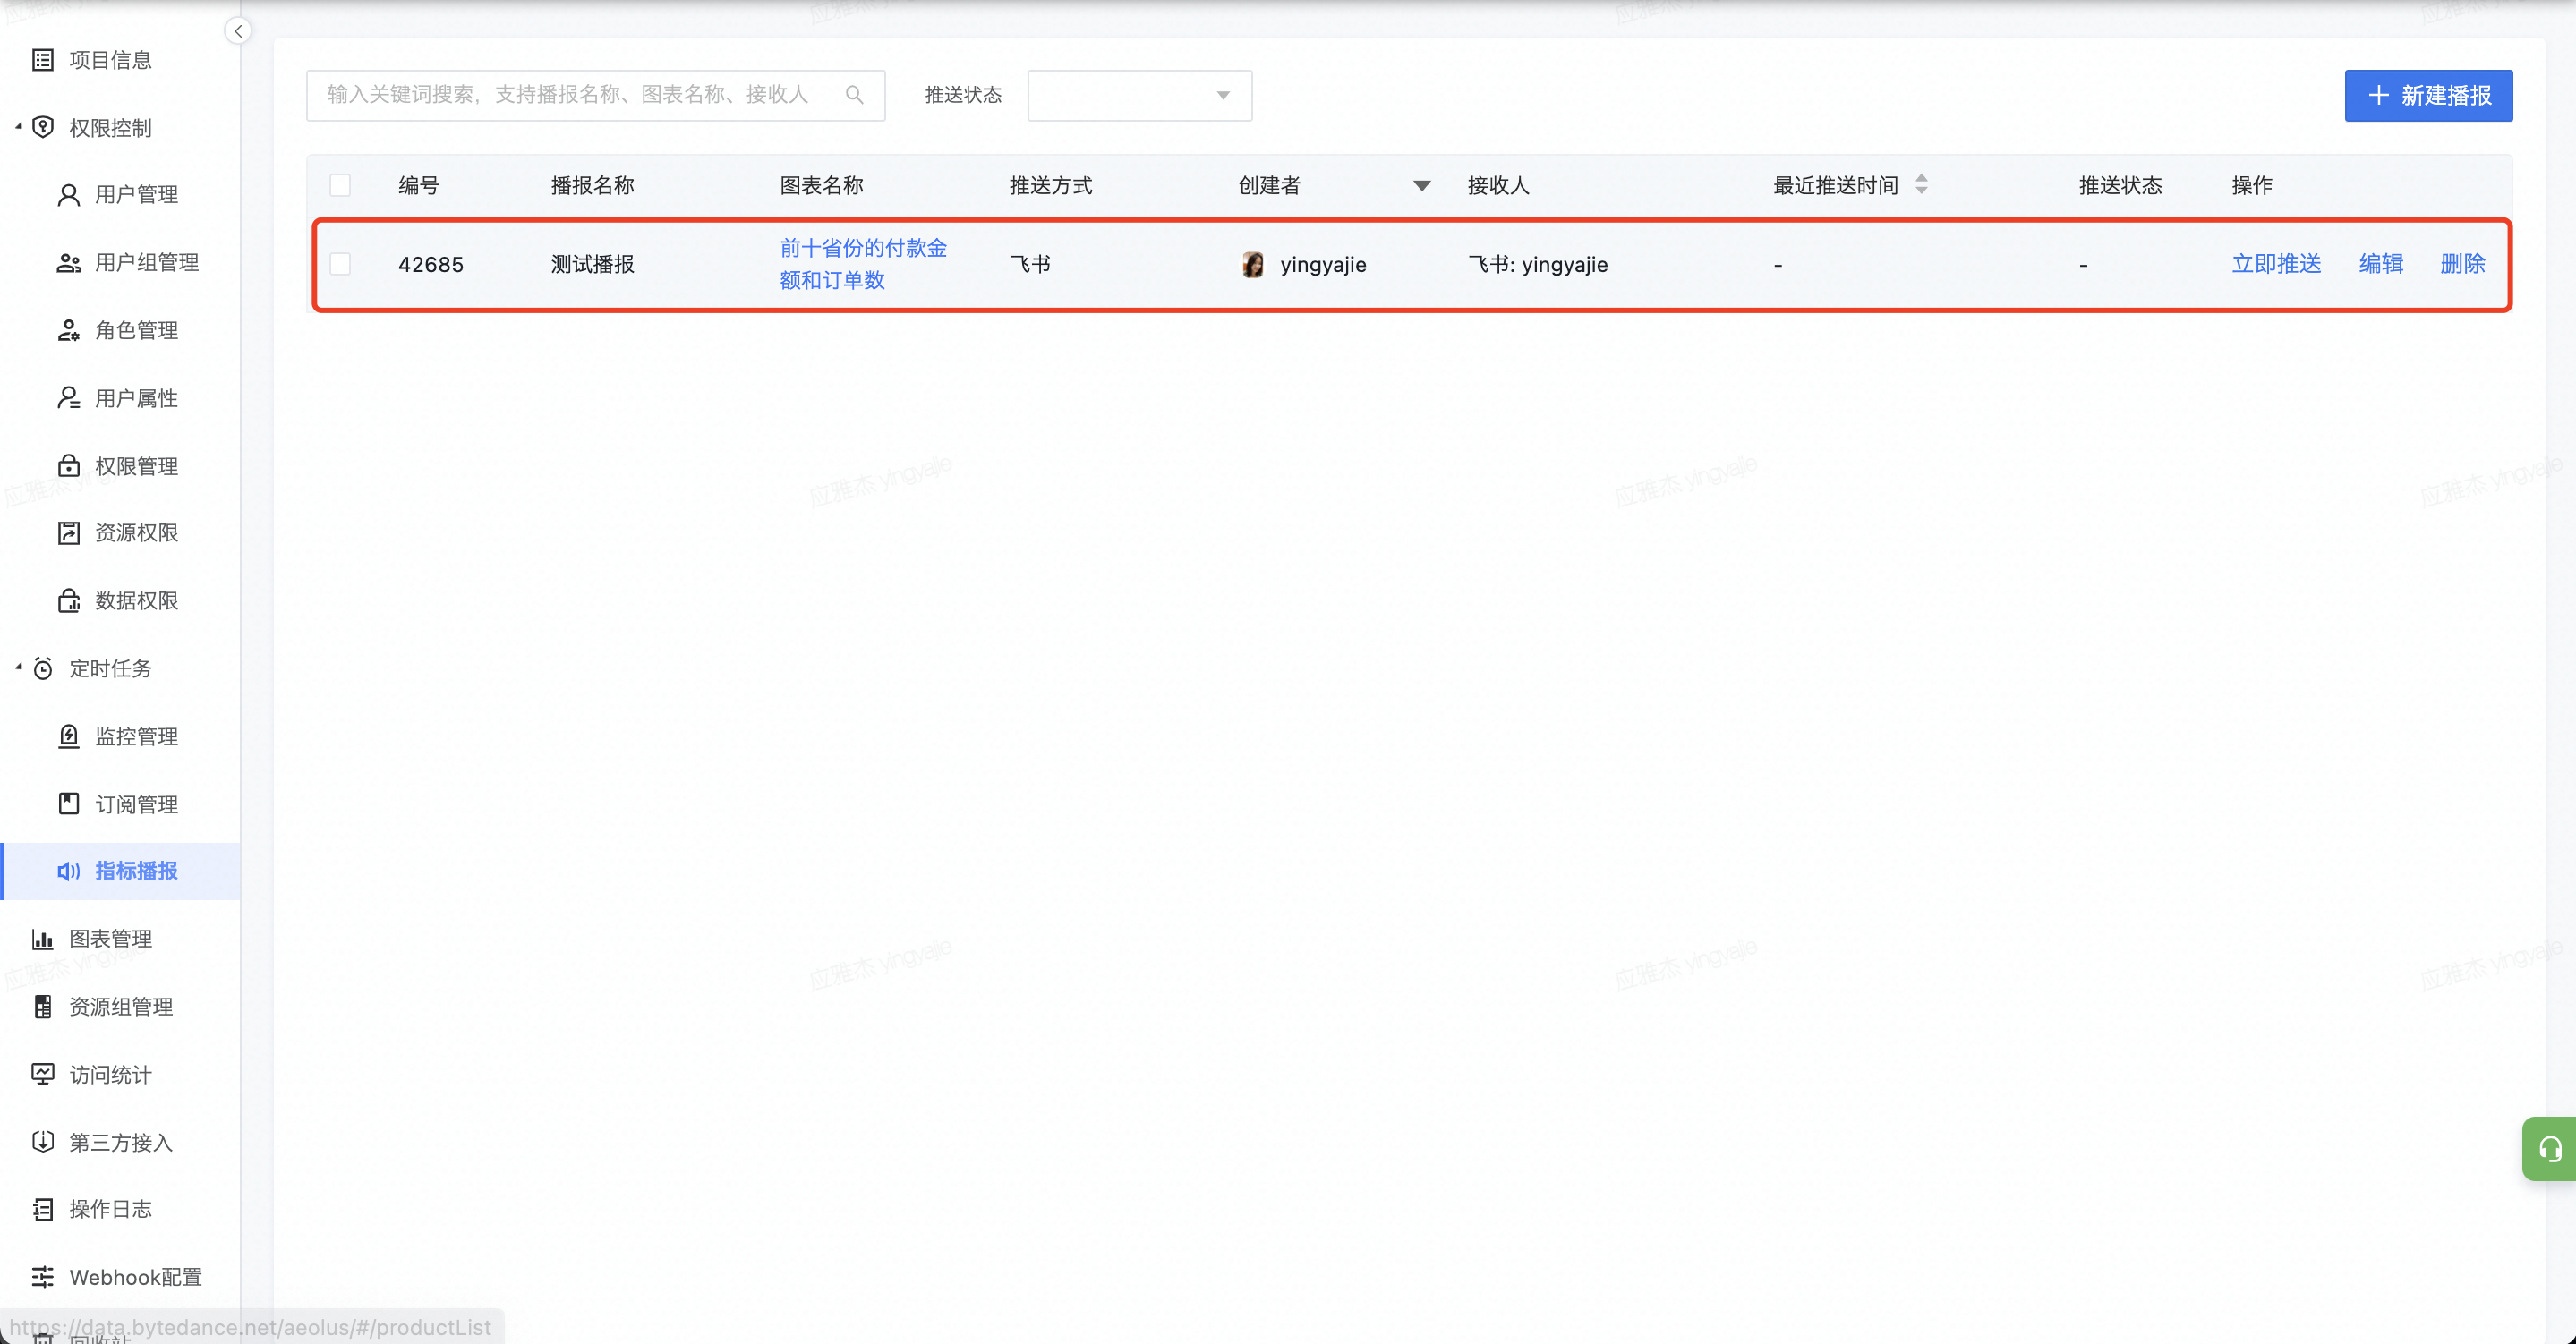Image resolution: width=2576 pixels, height=1344 pixels.
Task: Click the 订阅管理 bookmark icon
Action: click(x=68, y=804)
